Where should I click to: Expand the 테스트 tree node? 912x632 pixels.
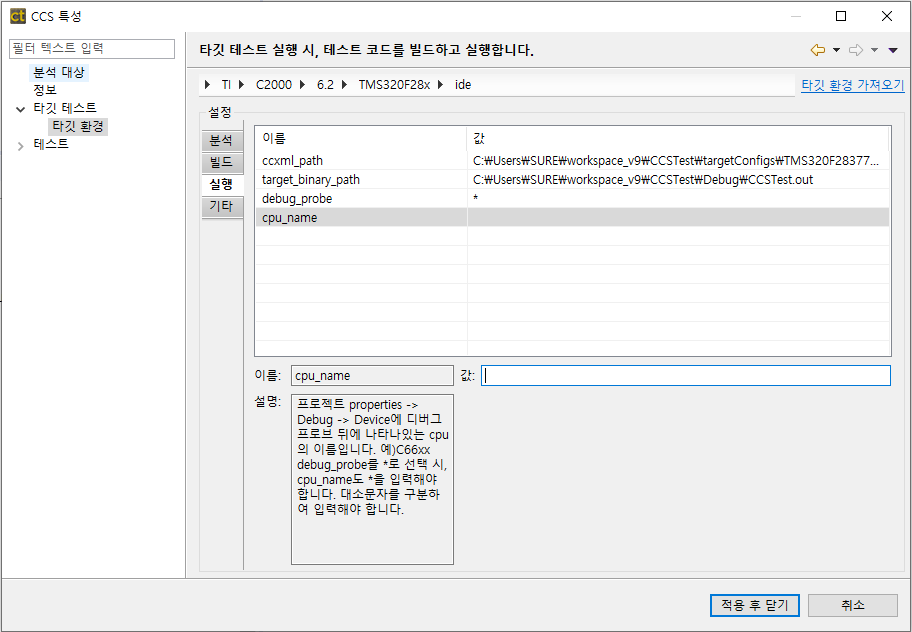pos(20,146)
